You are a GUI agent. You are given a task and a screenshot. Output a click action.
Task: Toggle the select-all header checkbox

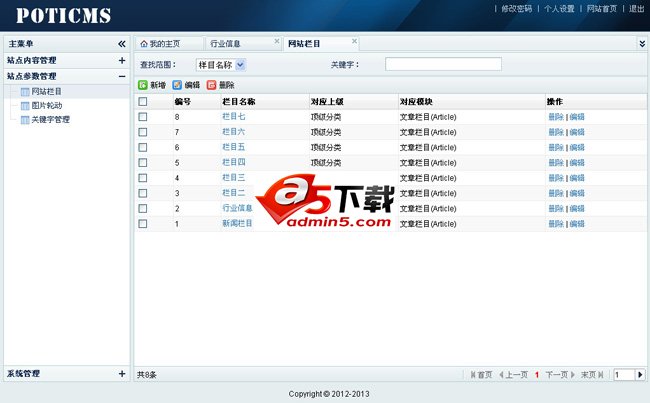pos(143,102)
